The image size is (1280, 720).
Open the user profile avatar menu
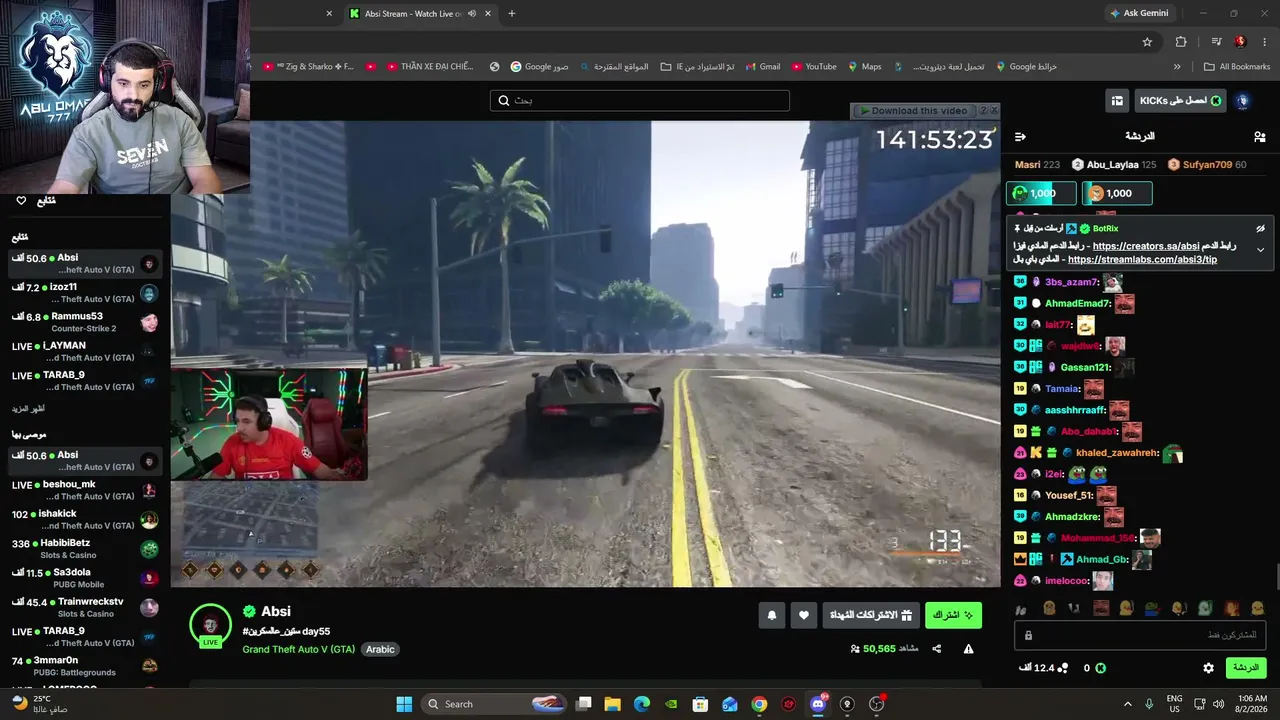1242,101
